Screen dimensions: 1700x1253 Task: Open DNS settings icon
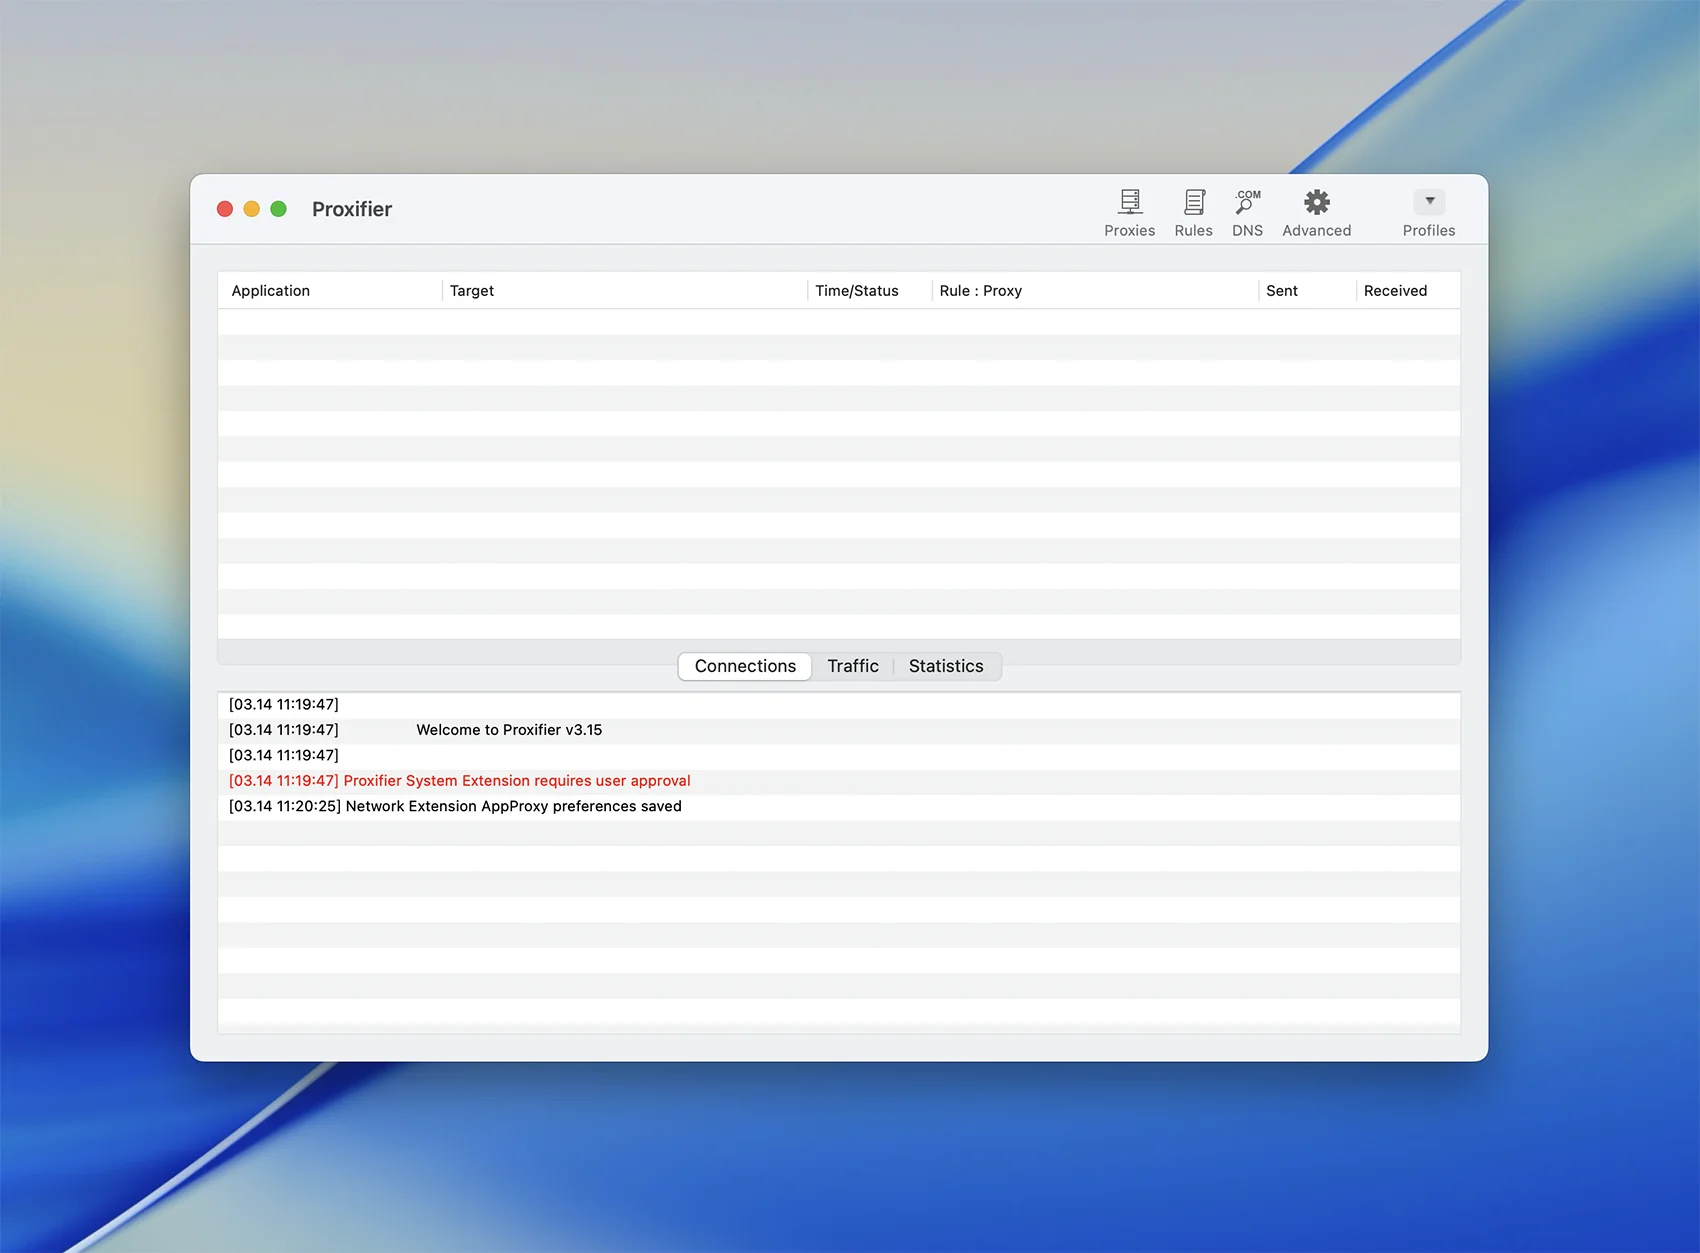pos(1247,203)
